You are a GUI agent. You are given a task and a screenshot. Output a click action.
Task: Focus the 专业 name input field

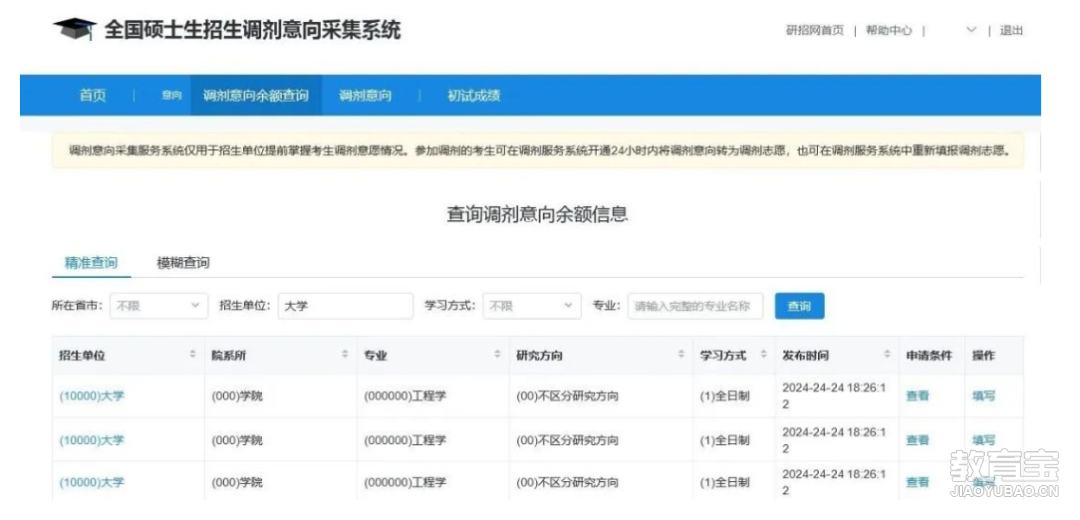tap(695, 306)
